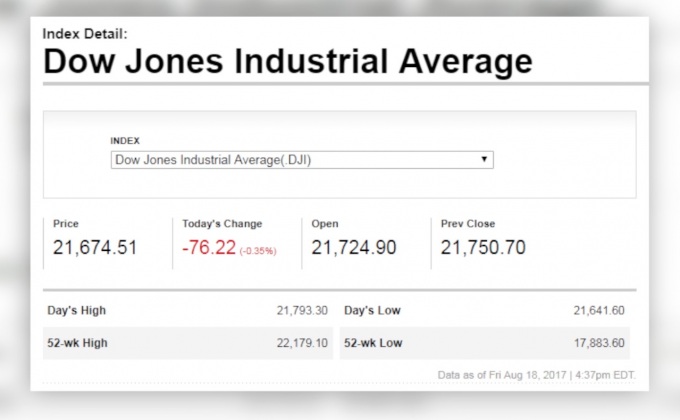This screenshot has width=680, height=420.
Task: Select the Price value 21,674.51
Action: click(95, 247)
